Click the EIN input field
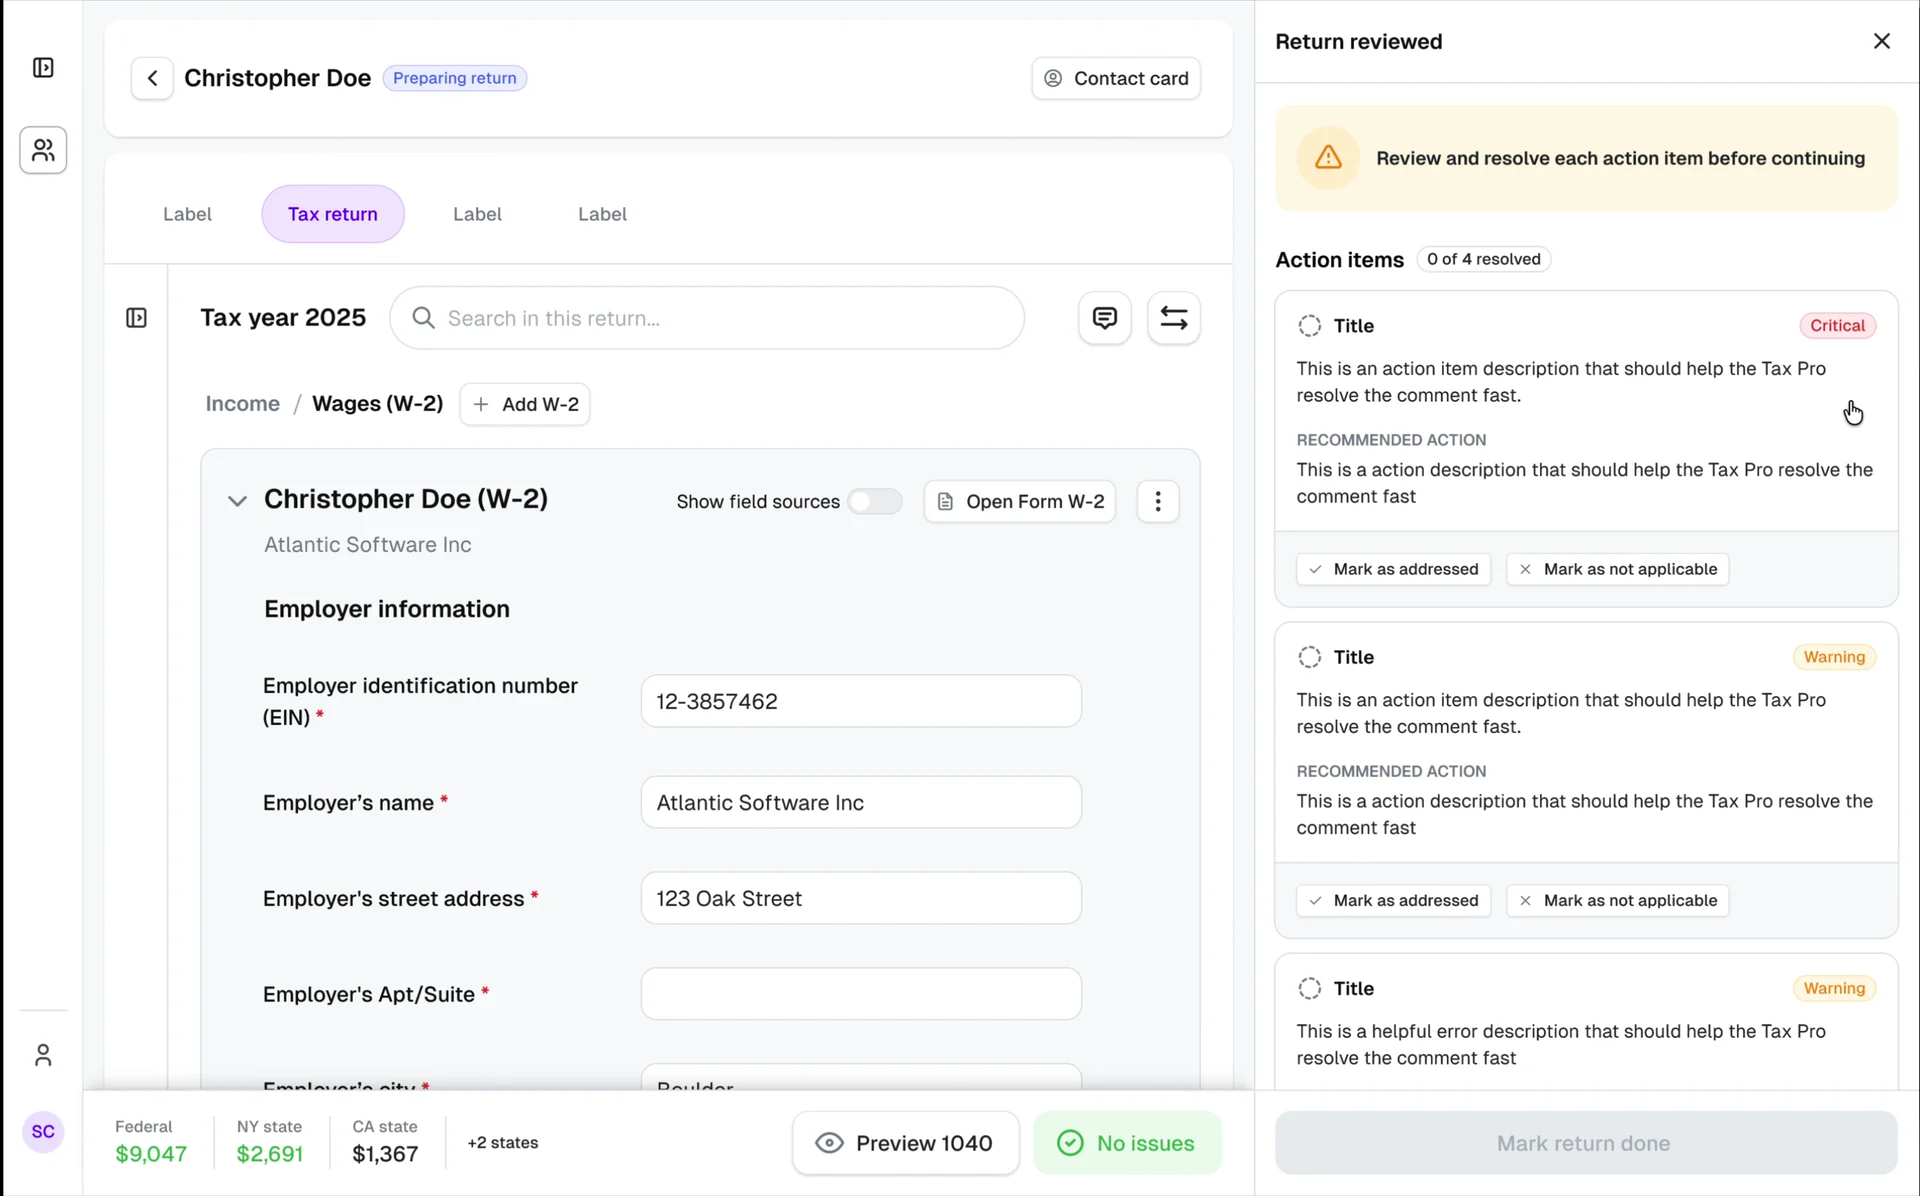 tap(861, 701)
